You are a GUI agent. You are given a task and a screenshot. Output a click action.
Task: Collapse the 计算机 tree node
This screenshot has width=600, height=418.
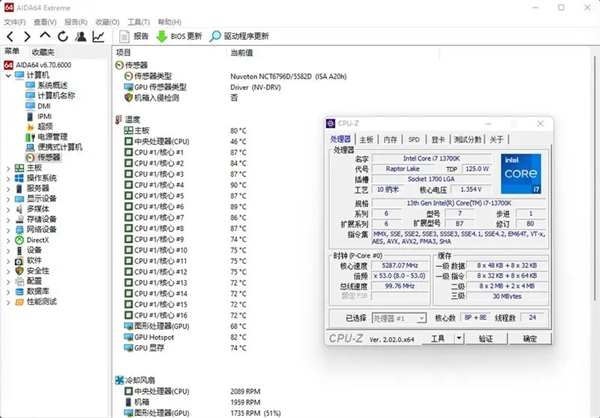click(9, 75)
